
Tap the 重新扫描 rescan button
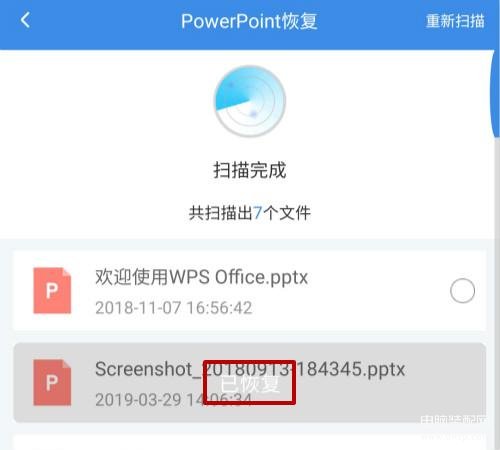(455, 21)
